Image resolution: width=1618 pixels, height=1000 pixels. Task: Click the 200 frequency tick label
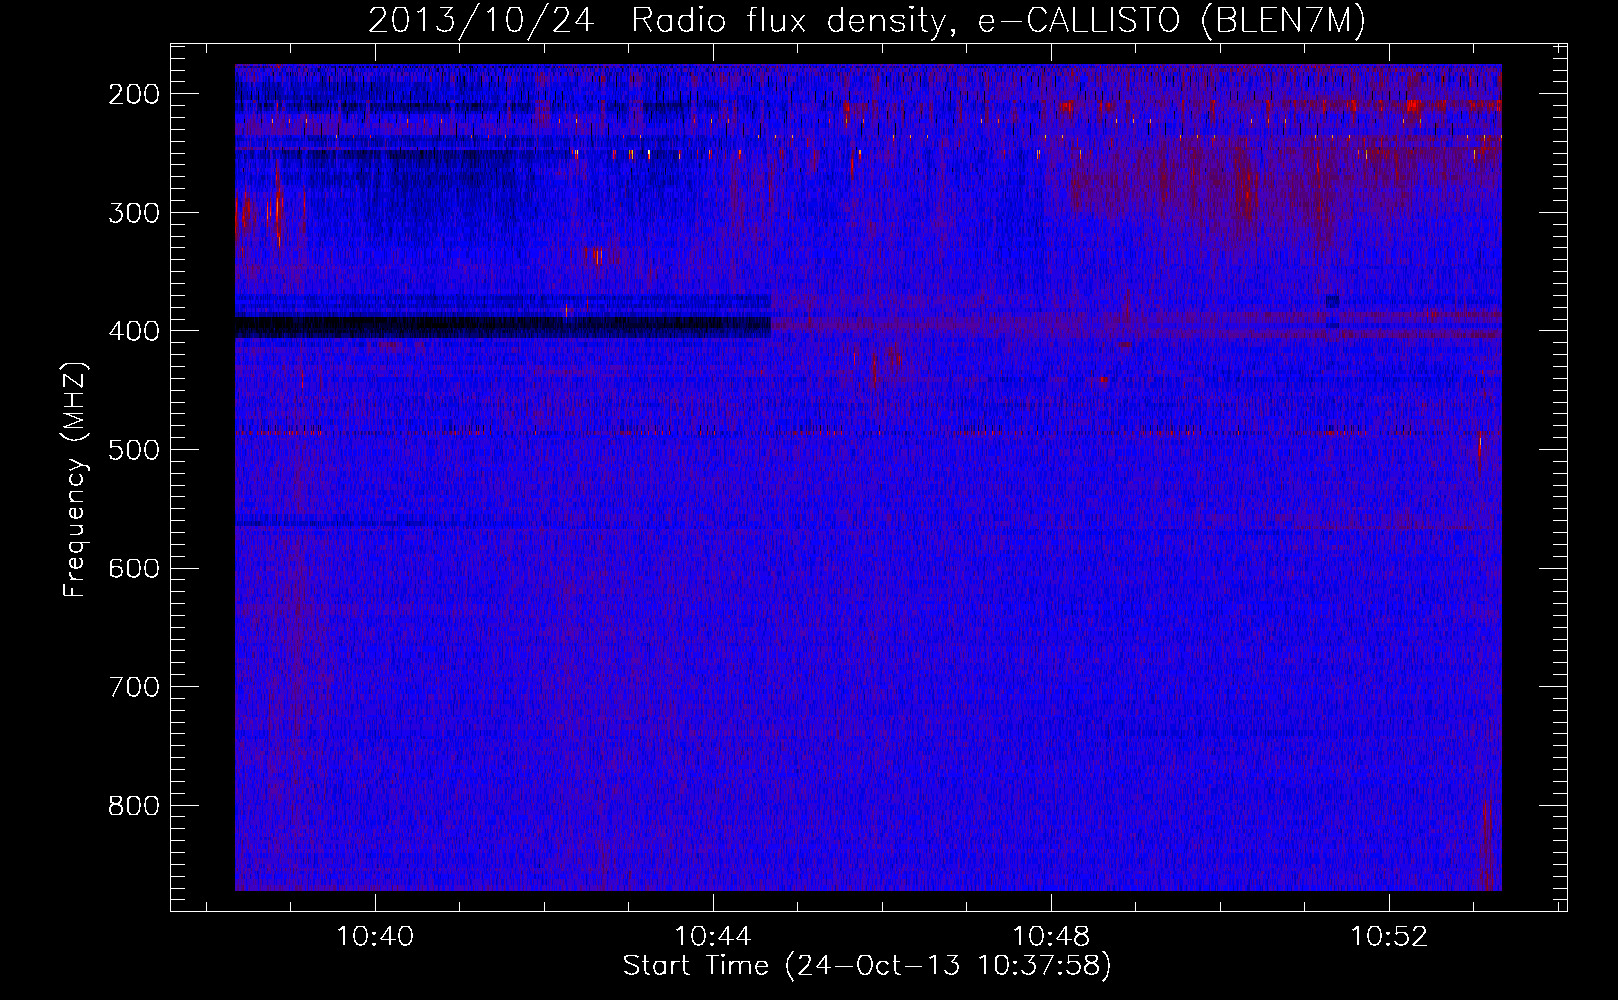click(x=134, y=94)
